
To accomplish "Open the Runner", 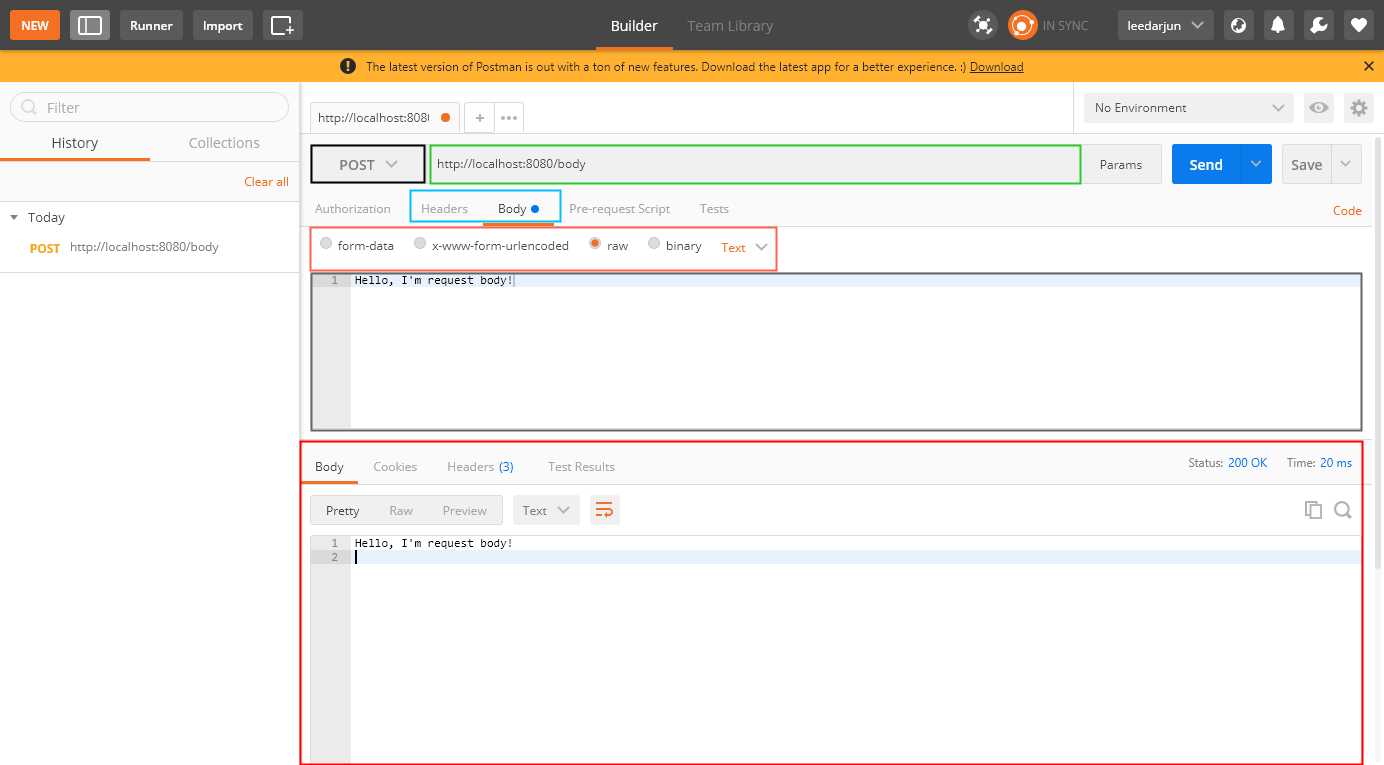I will (x=151, y=25).
